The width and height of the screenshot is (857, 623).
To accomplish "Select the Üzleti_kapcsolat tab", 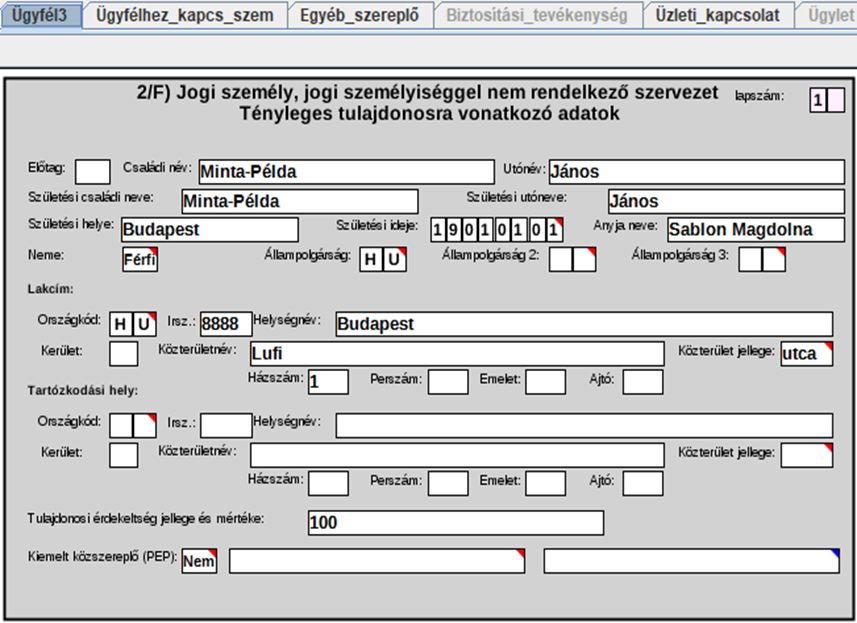I will (718, 15).
